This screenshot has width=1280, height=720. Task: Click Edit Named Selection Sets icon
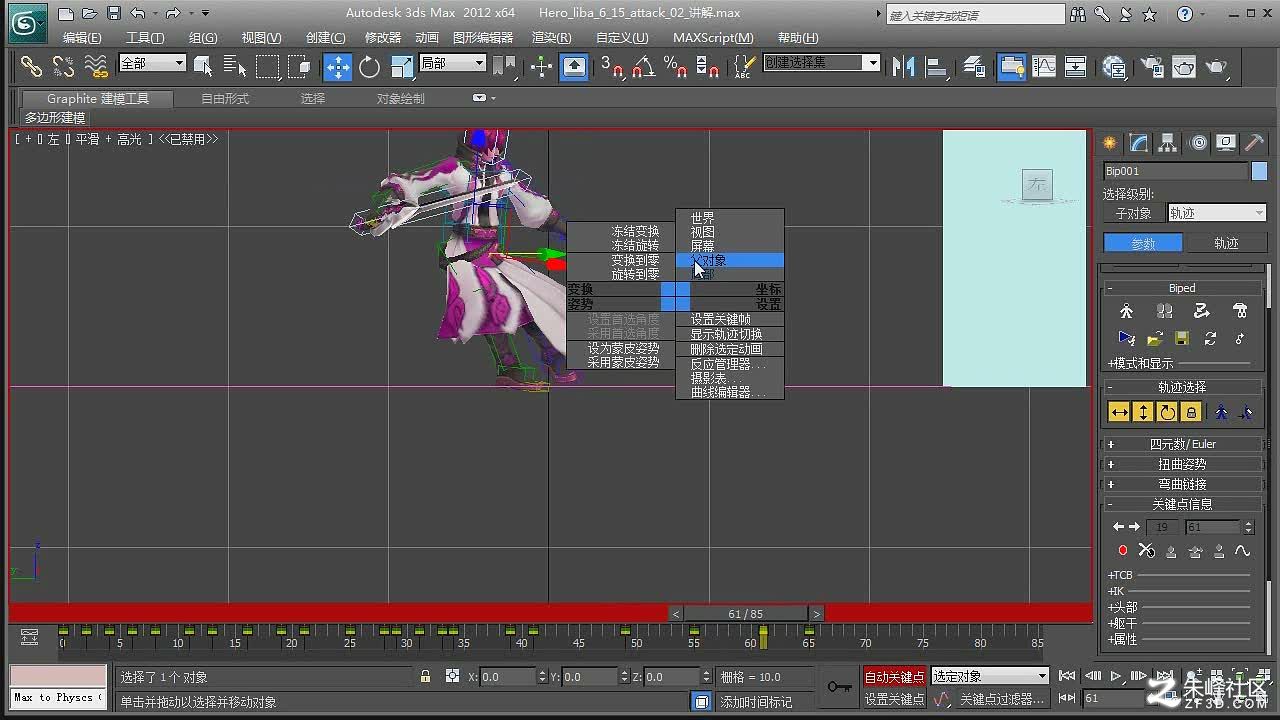[x=743, y=66]
